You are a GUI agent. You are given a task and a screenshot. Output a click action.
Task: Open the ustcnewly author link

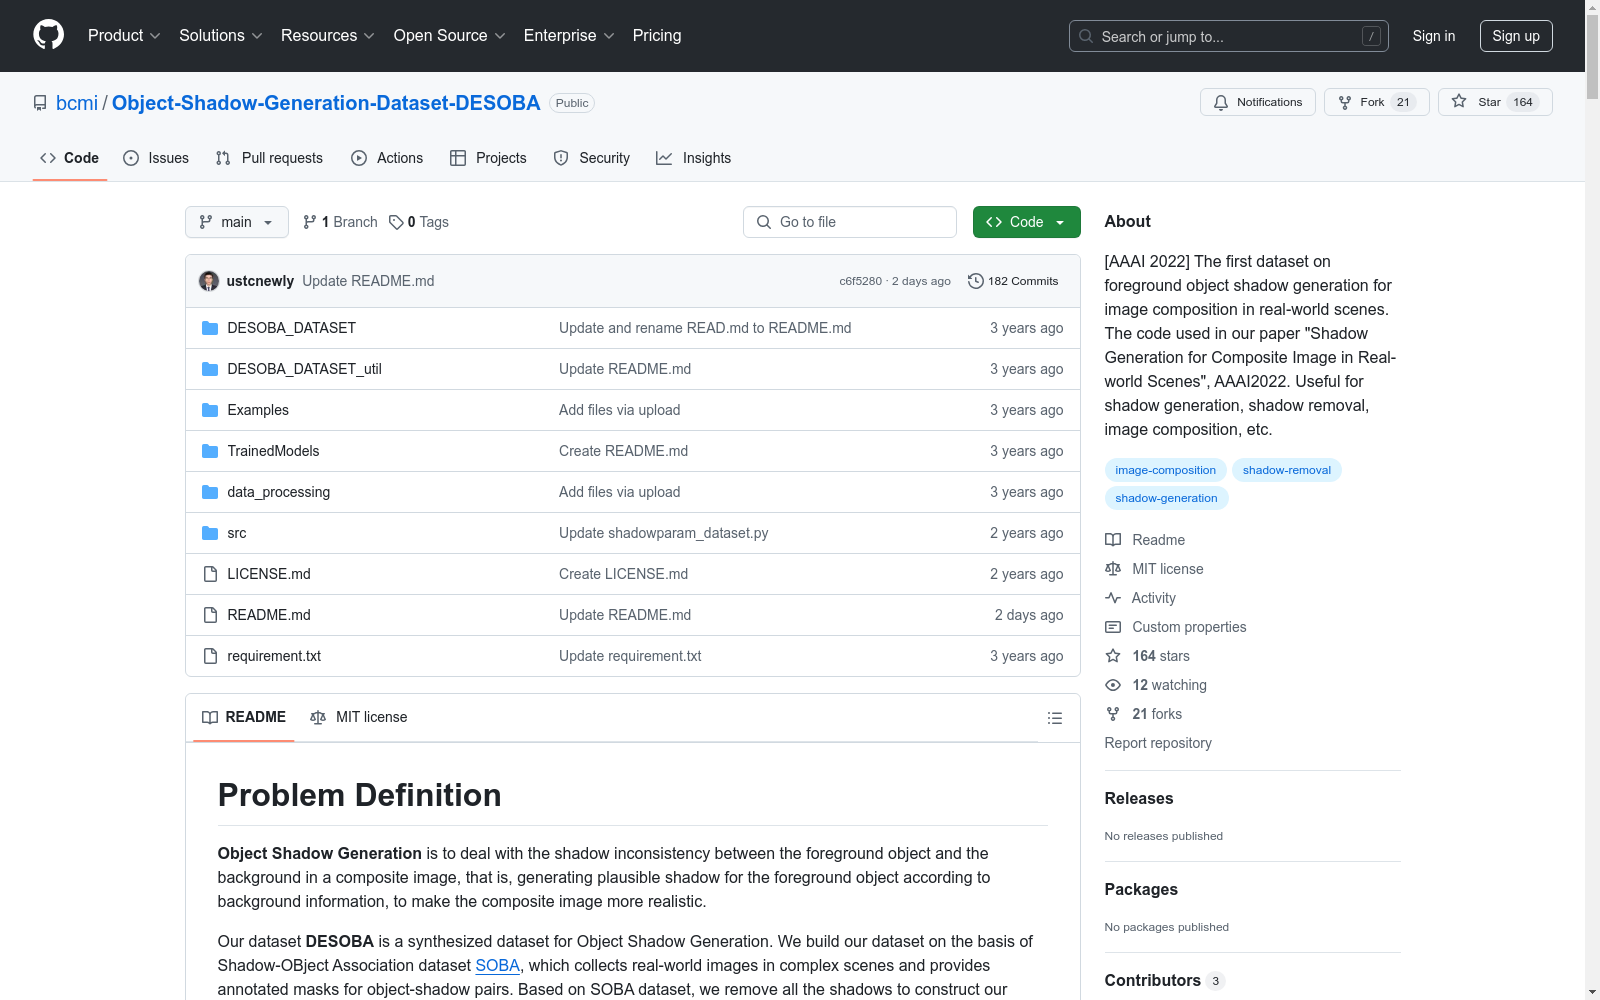coord(260,281)
